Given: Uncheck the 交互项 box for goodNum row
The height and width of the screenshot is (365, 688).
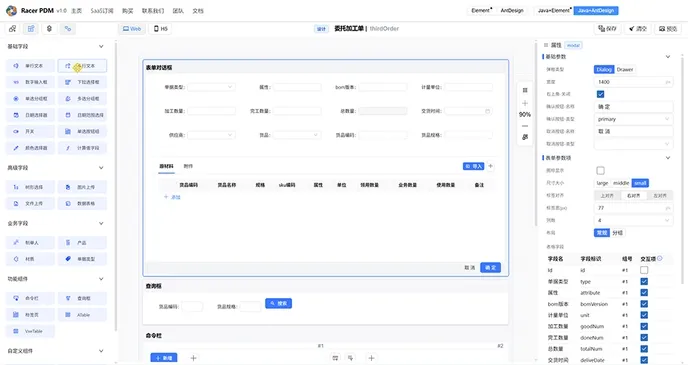Looking at the screenshot, I should [x=644, y=326].
